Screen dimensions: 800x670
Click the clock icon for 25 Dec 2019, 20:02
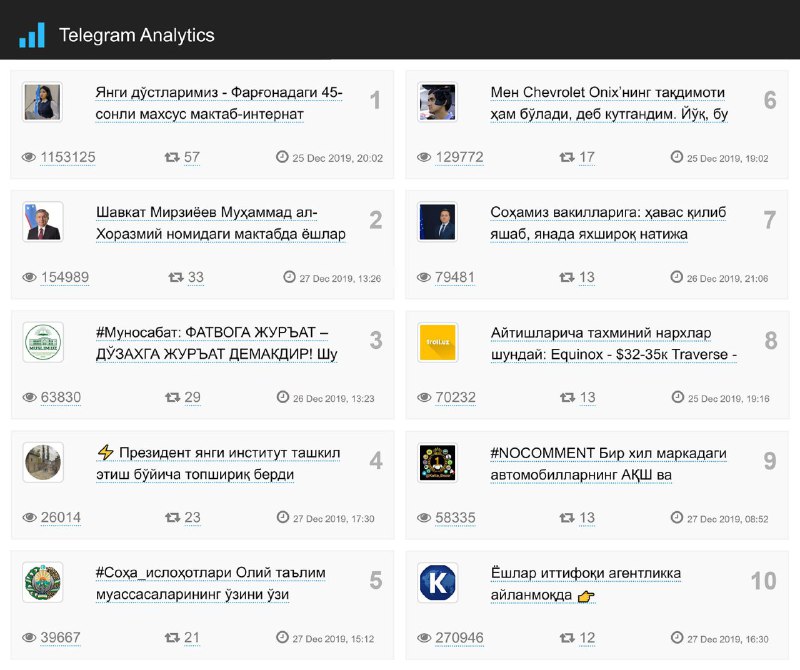pyautogui.click(x=282, y=157)
